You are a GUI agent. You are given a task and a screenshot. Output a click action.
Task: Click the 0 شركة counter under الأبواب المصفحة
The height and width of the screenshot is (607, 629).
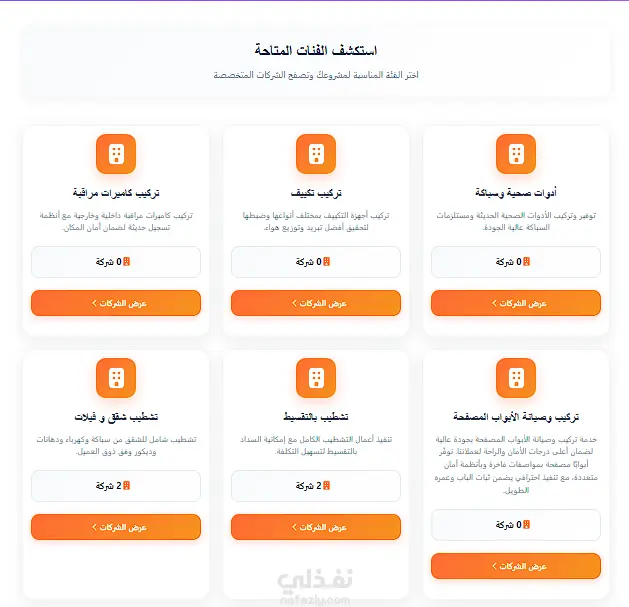[516, 525]
